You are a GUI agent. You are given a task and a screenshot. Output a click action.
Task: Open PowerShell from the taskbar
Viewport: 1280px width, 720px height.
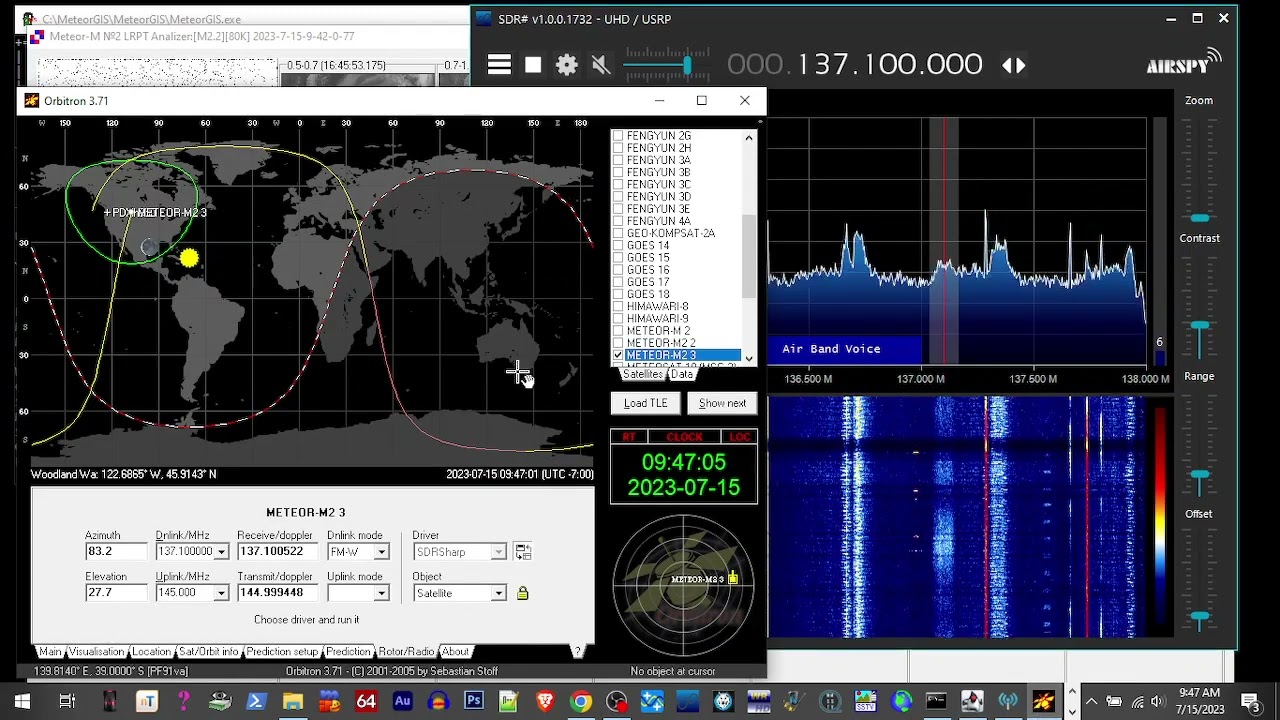coord(256,701)
